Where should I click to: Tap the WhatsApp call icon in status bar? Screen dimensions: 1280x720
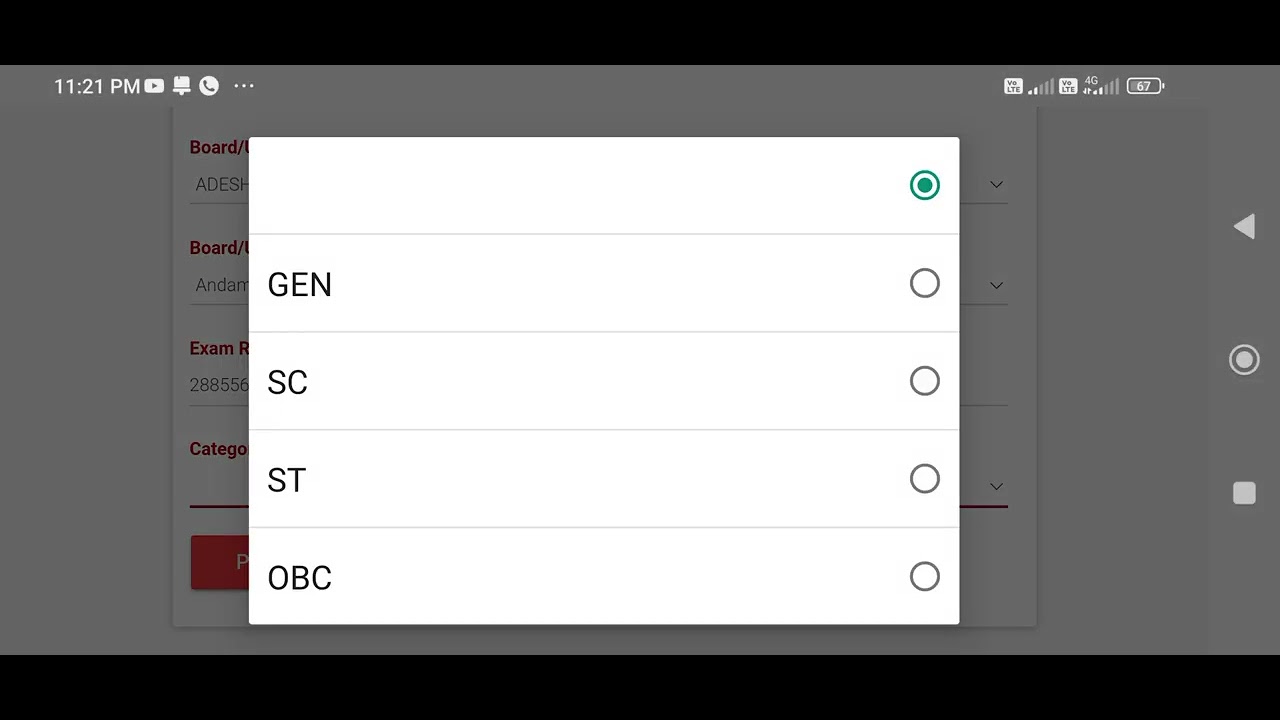tap(209, 86)
